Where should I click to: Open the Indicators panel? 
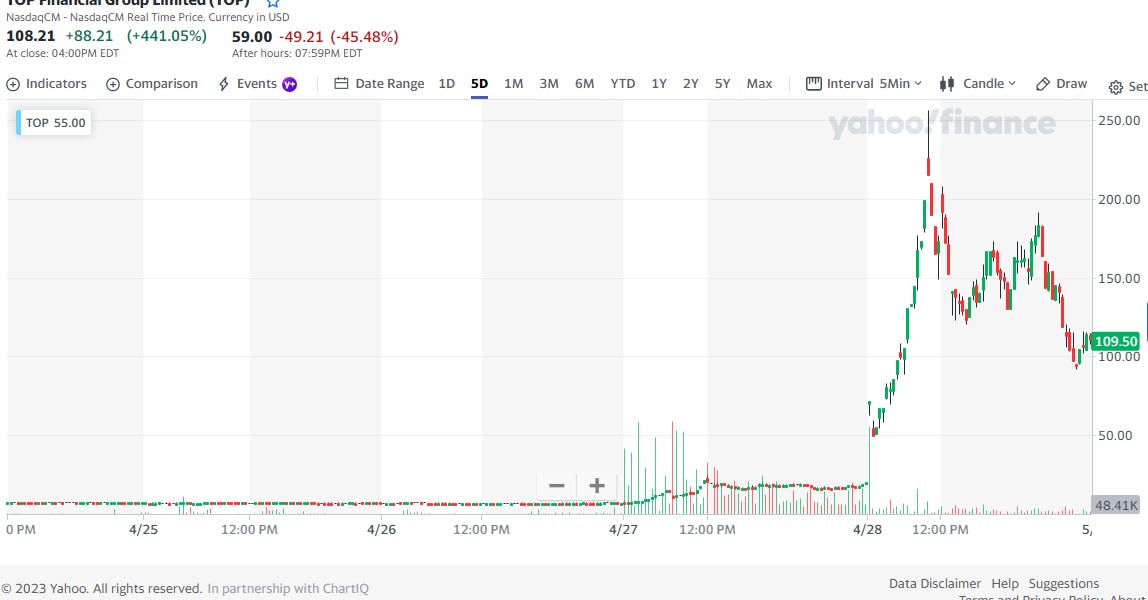(46, 84)
